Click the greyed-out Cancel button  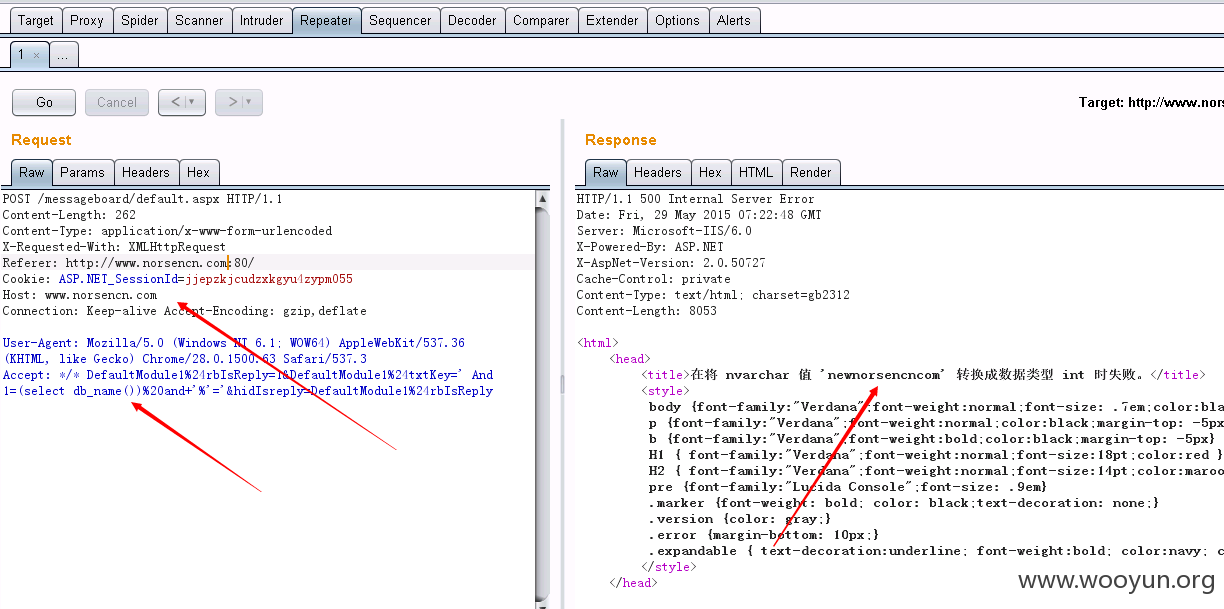point(117,102)
